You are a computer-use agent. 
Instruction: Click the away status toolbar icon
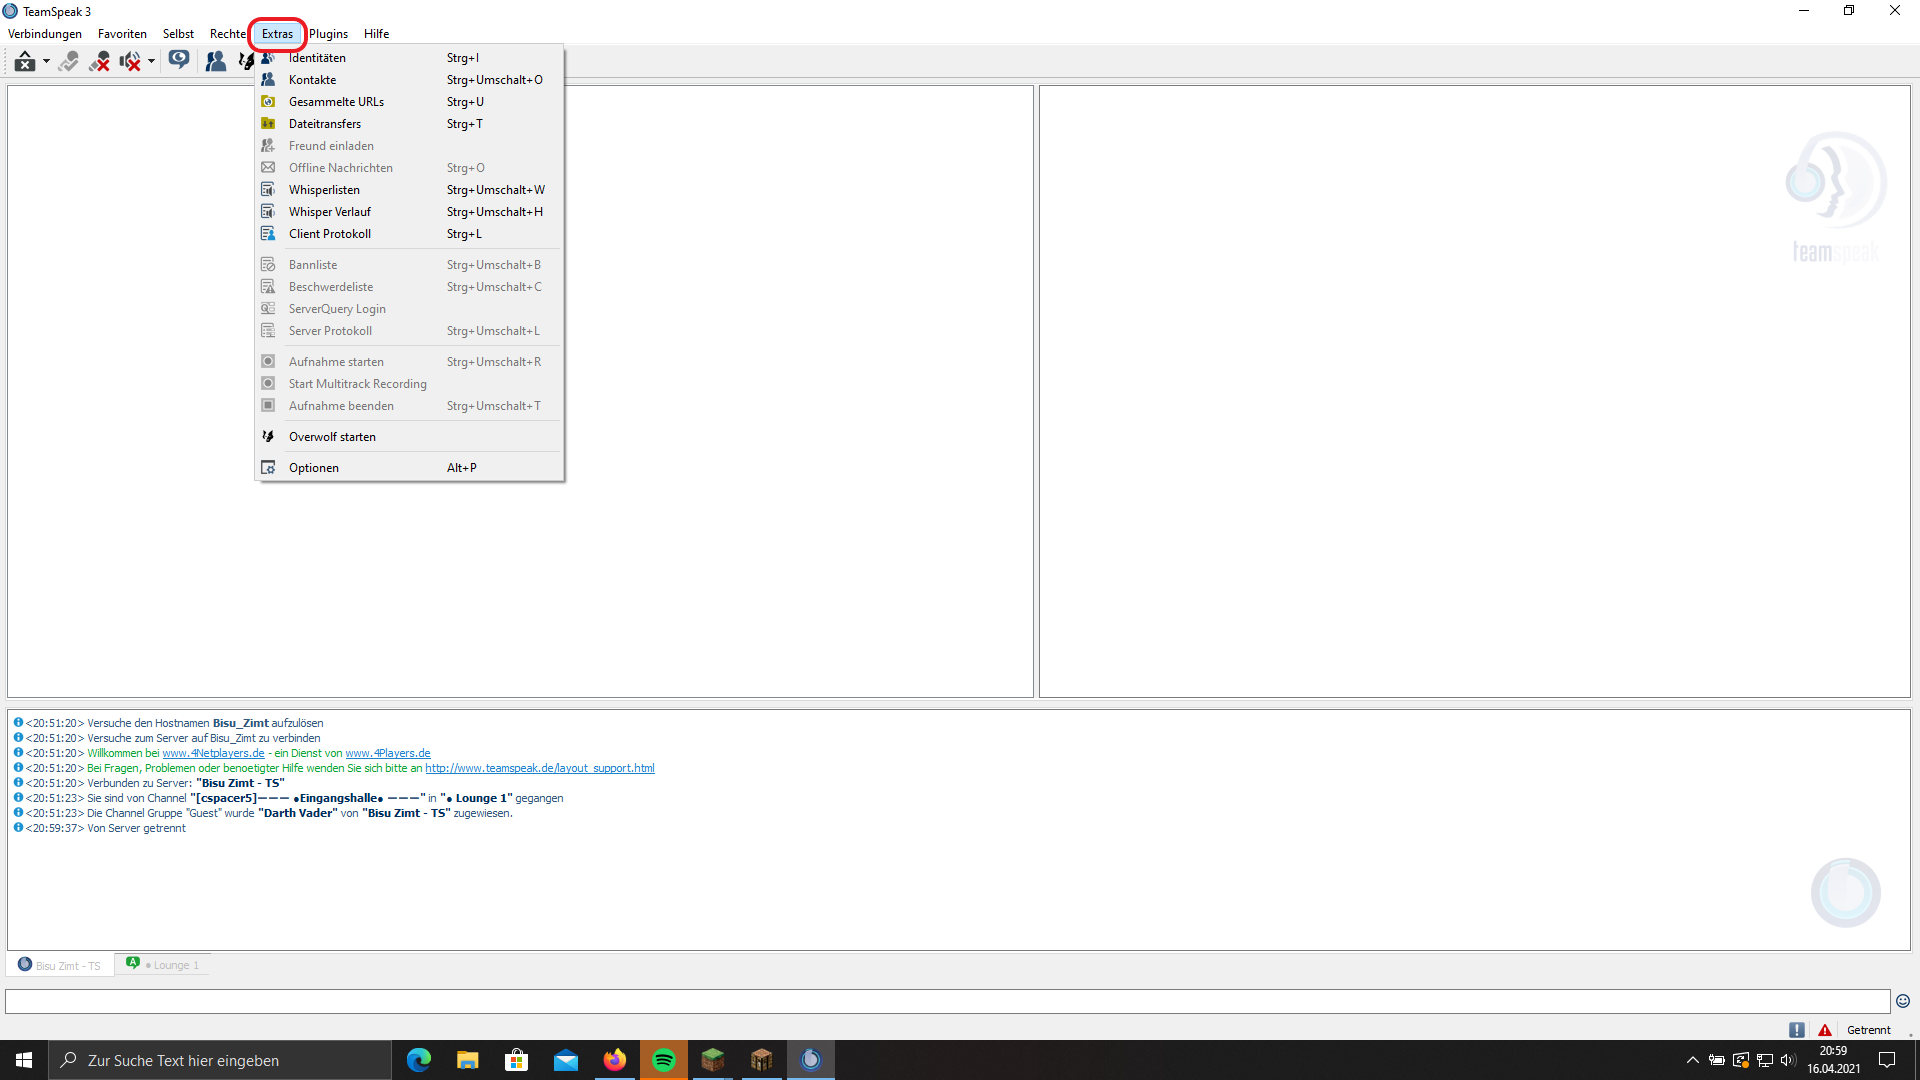25,62
